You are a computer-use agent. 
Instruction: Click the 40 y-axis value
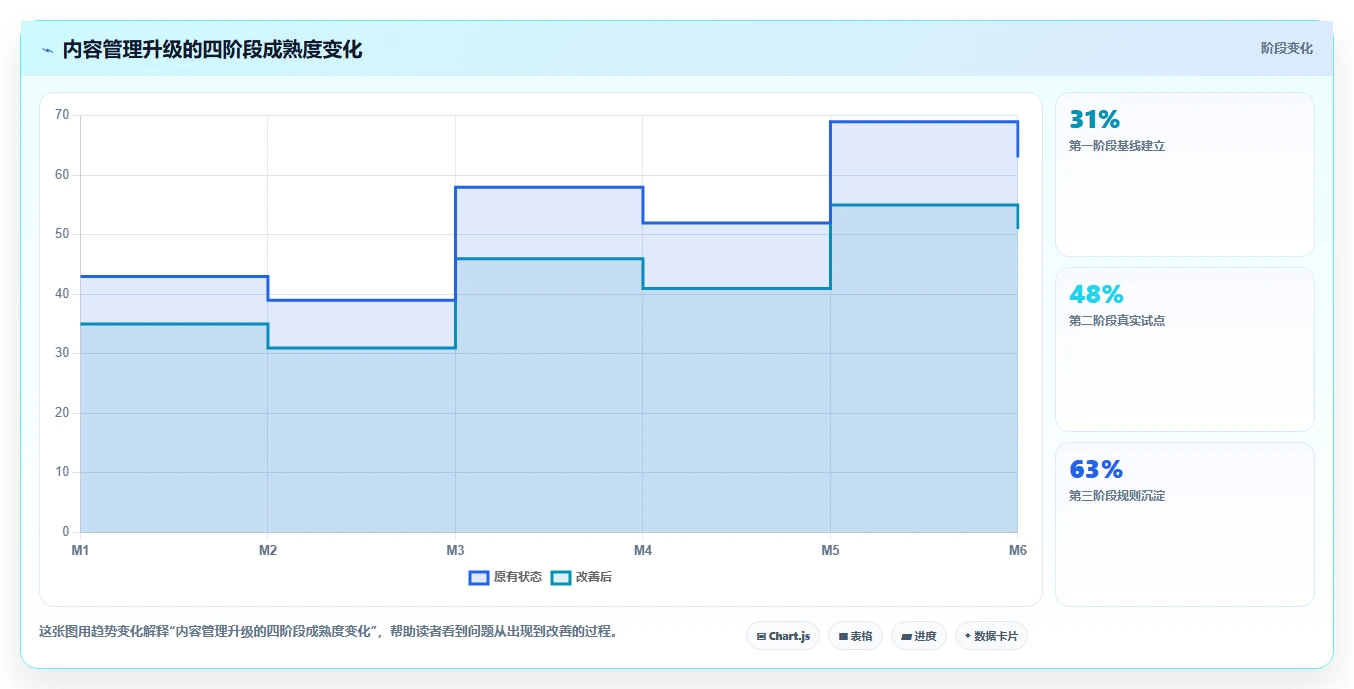click(x=62, y=294)
